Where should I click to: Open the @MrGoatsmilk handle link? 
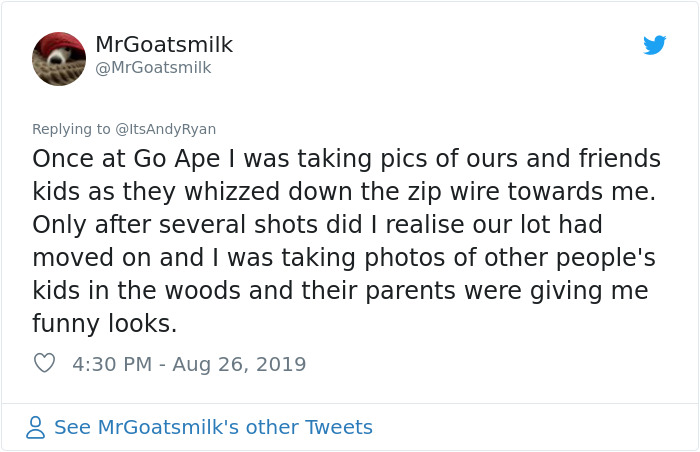point(153,68)
